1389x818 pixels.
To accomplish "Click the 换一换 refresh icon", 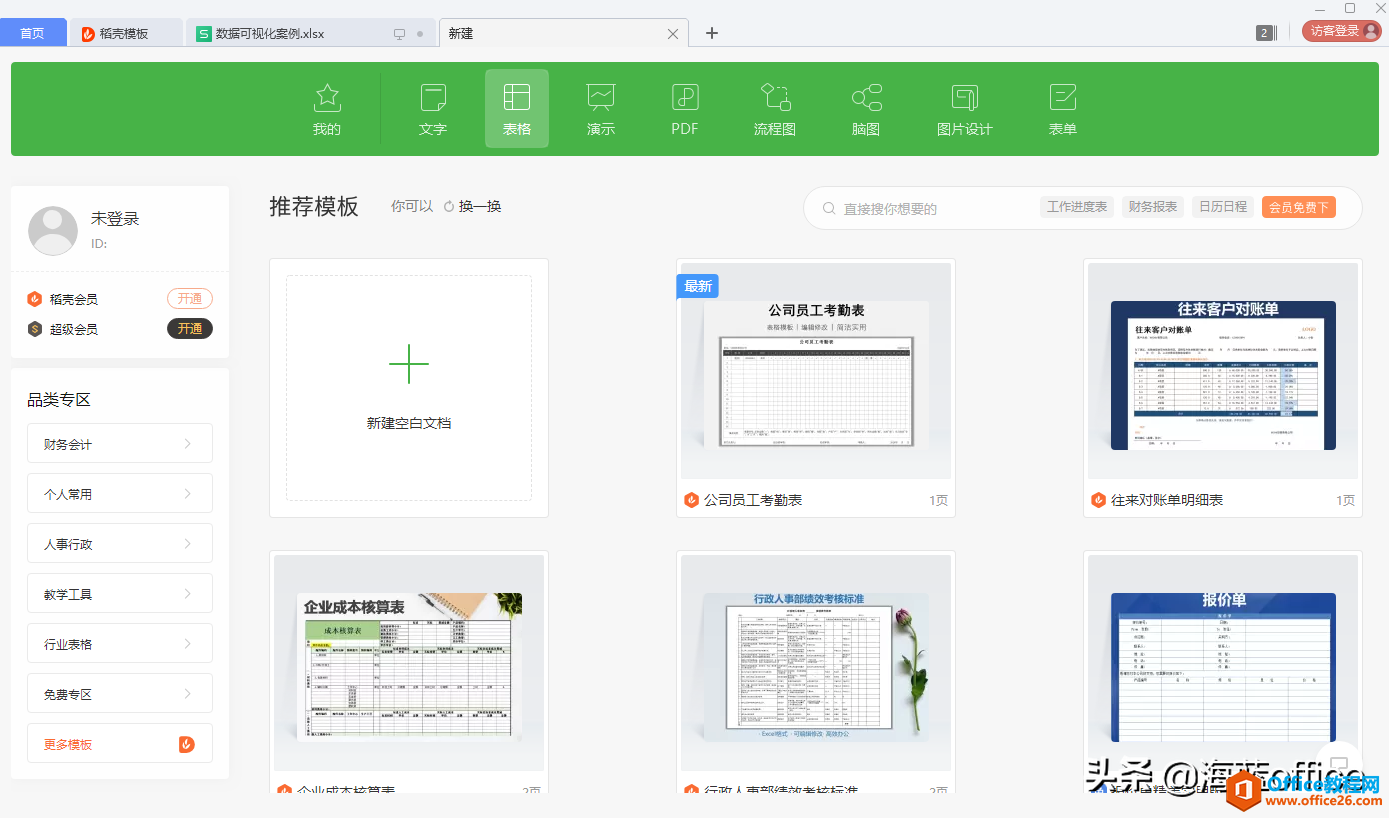I will tap(449, 206).
